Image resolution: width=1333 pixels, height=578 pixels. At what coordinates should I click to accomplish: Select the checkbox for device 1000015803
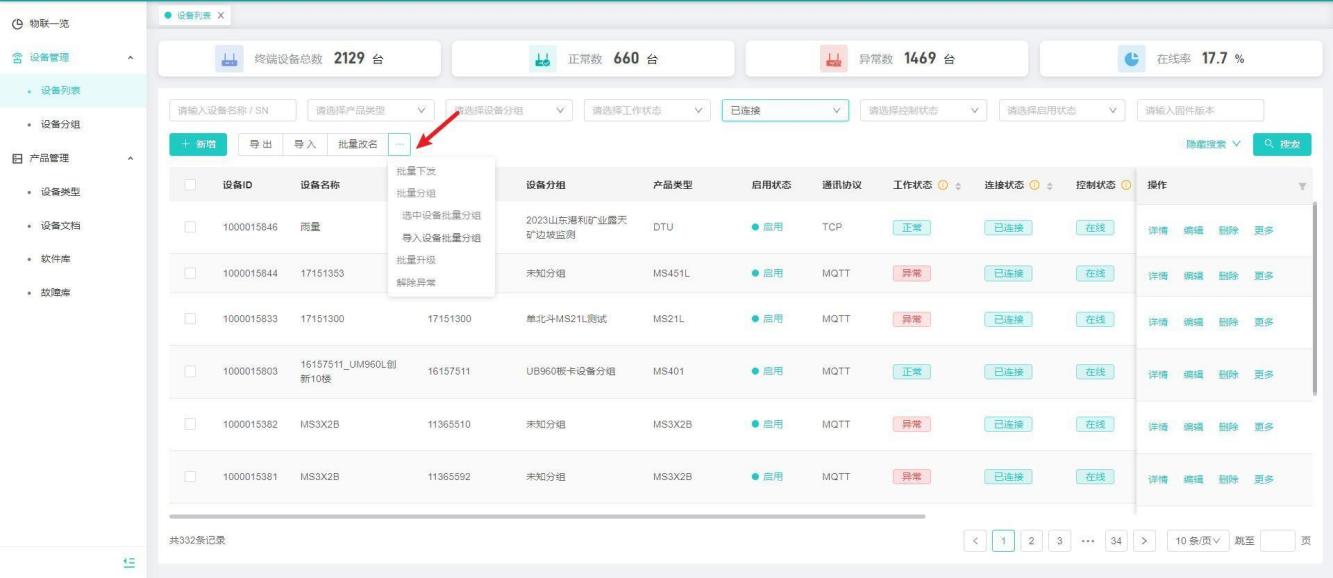[x=190, y=372]
